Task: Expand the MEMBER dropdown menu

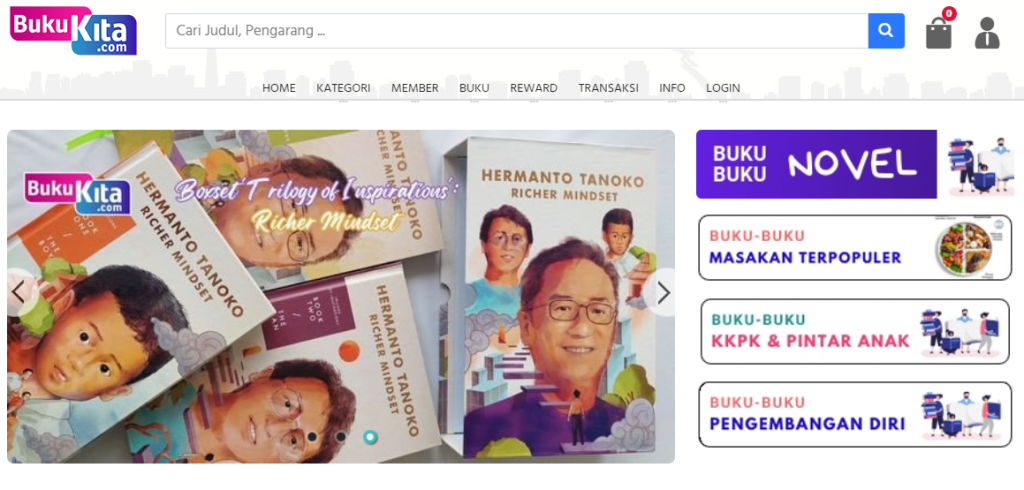Action: [x=415, y=88]
